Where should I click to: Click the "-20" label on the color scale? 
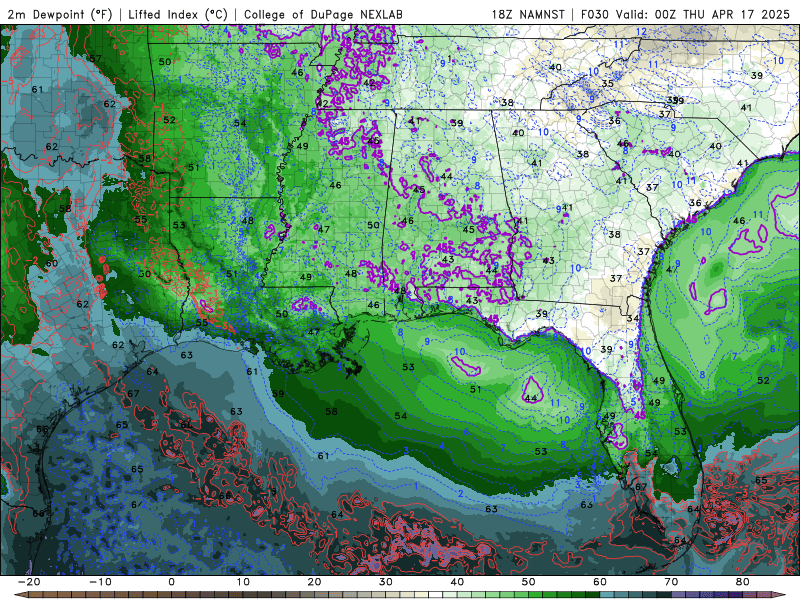[29, 582]
